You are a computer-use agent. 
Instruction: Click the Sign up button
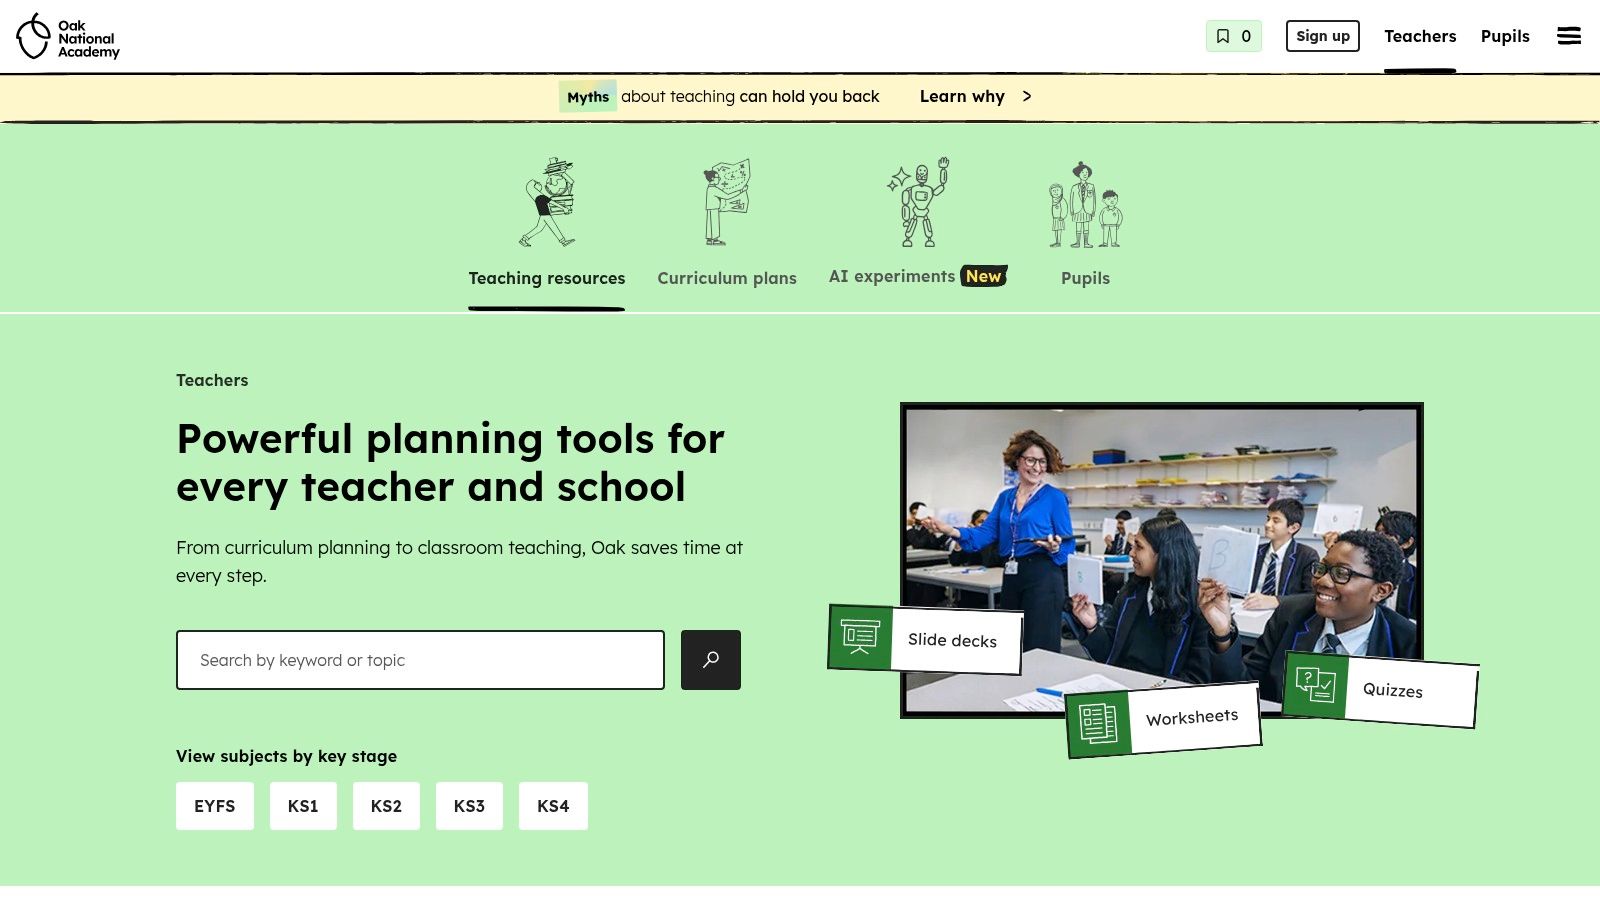[1323, 36]
